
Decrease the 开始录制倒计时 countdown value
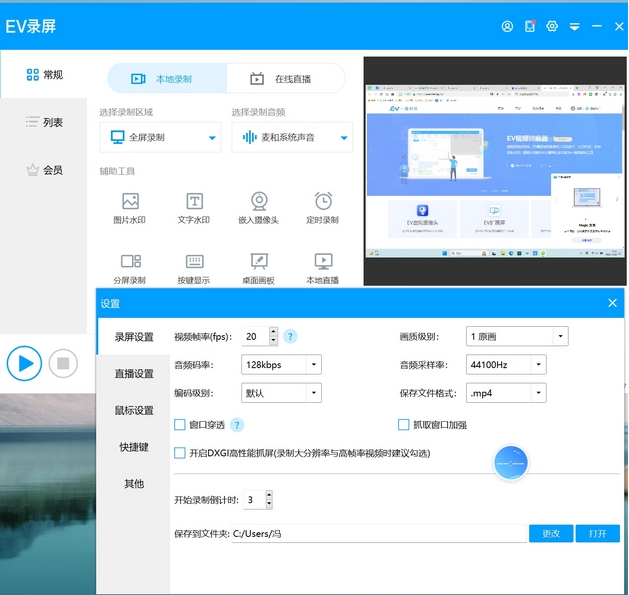[x=269, y=504]
